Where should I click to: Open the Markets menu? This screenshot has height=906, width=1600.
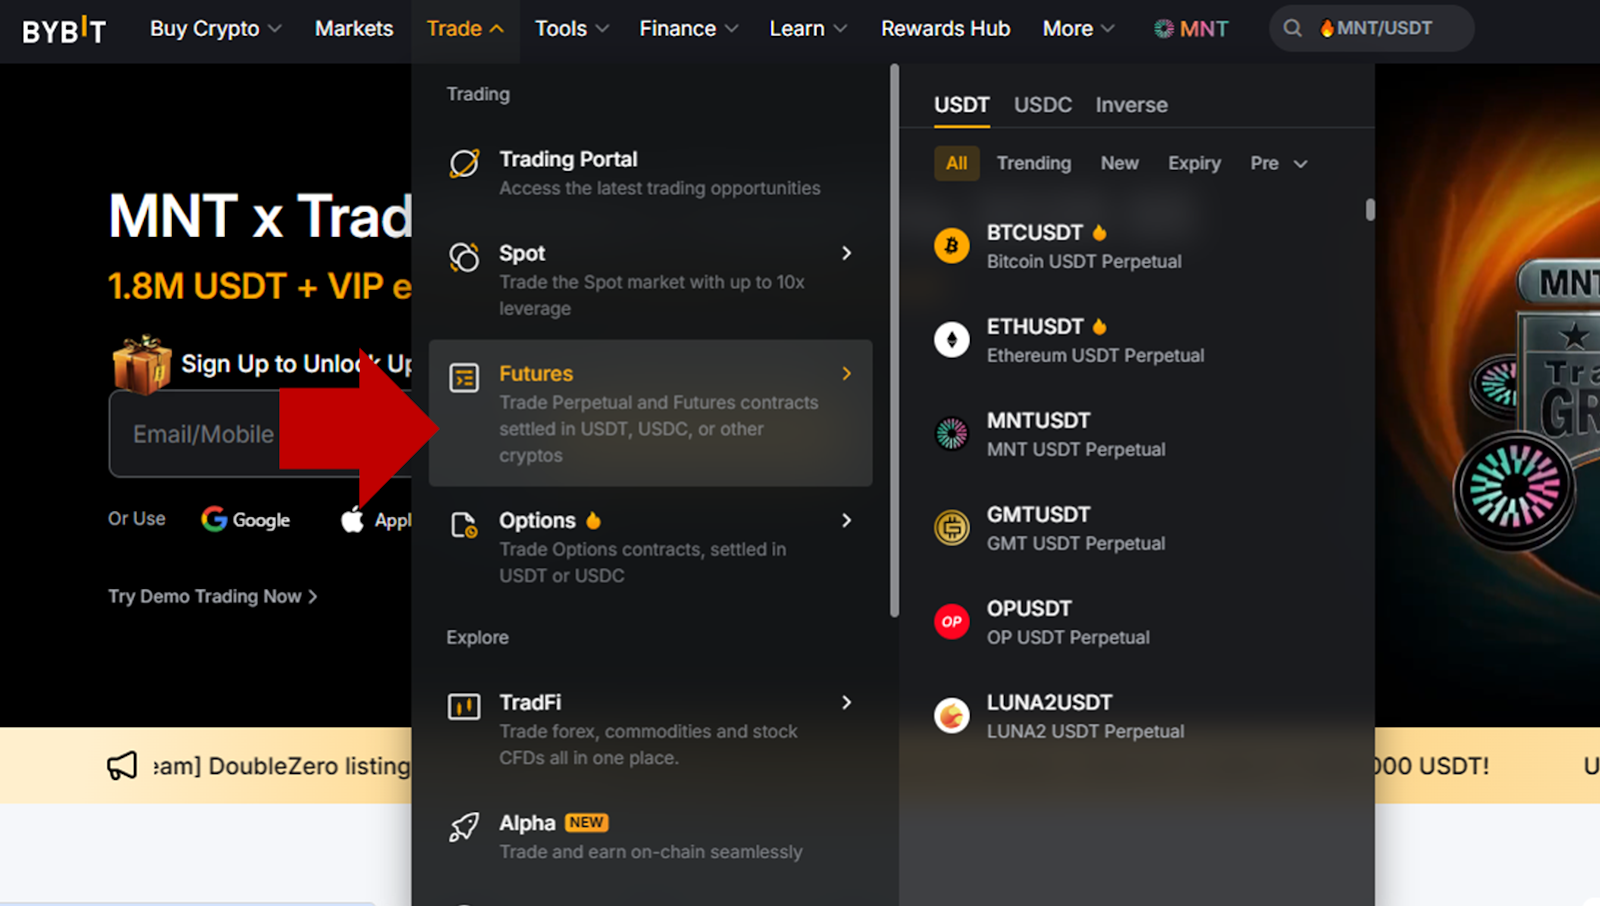click(x=353, y=29)
